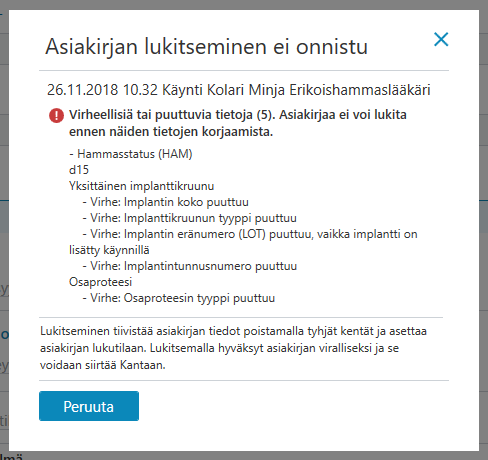Click the 'Hammasstatus (HAM)' entry
Screen dimensions: 488x460
[131, 154]
